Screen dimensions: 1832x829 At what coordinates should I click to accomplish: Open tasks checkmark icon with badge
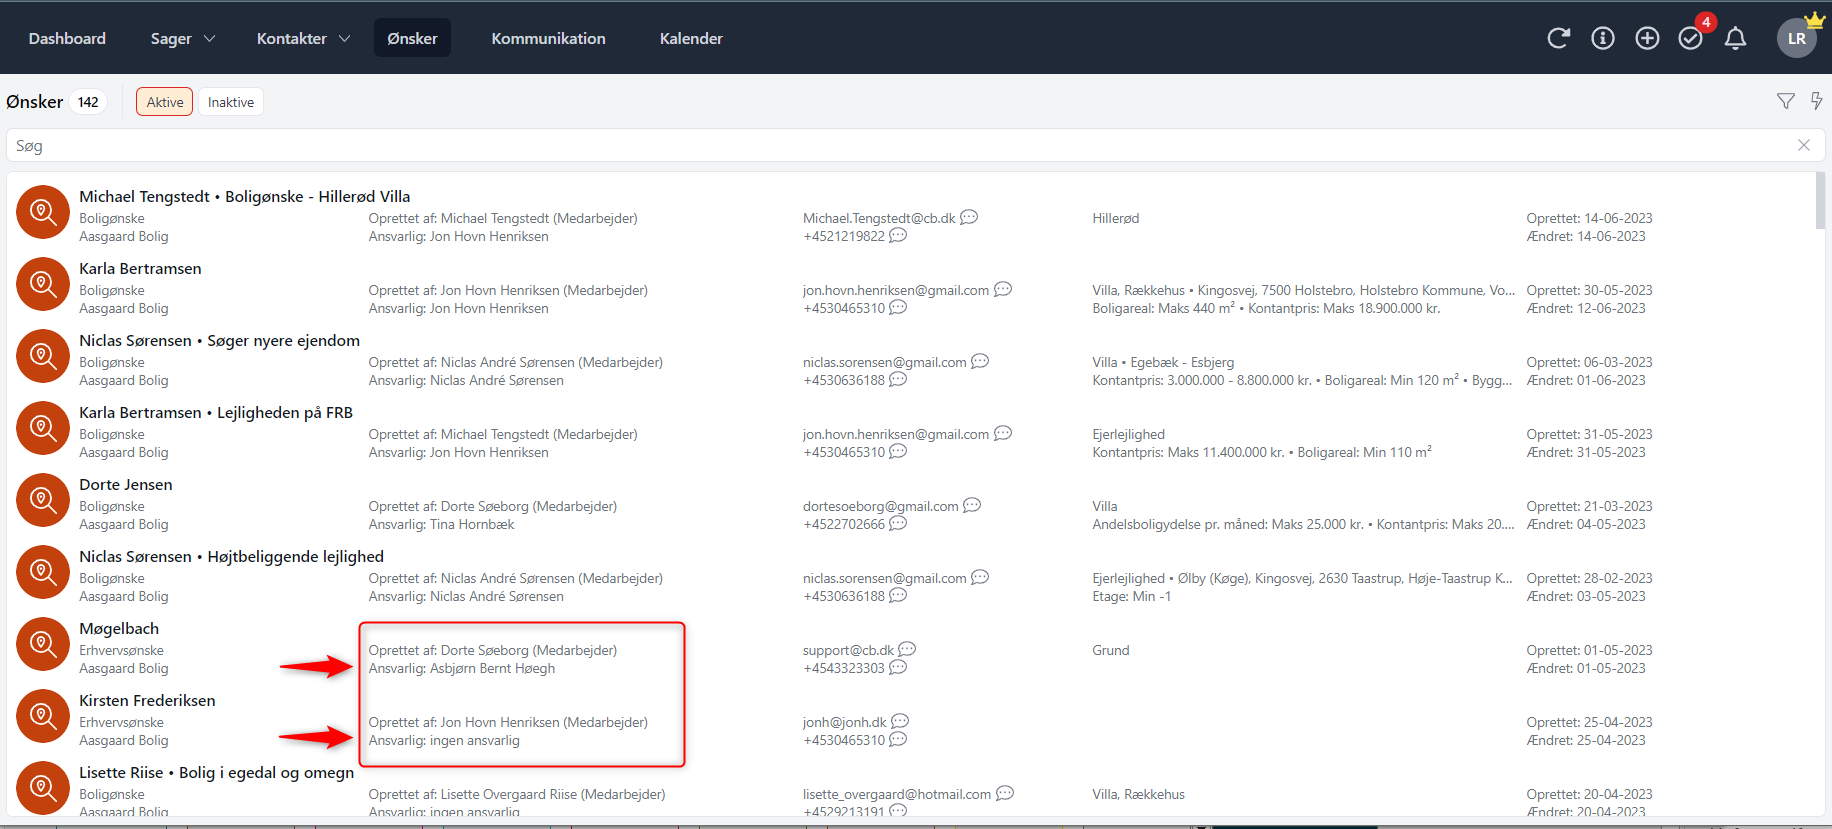tap(1691, 38)
